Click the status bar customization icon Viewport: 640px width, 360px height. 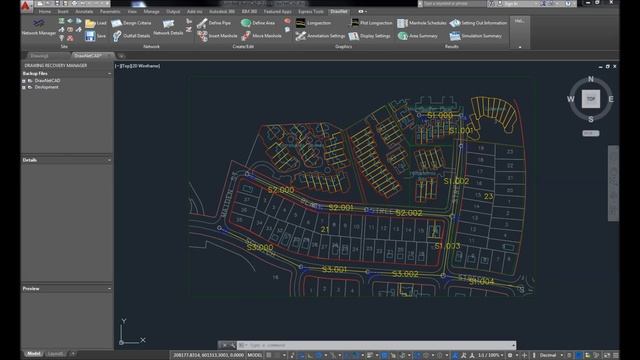pos(616,356)
